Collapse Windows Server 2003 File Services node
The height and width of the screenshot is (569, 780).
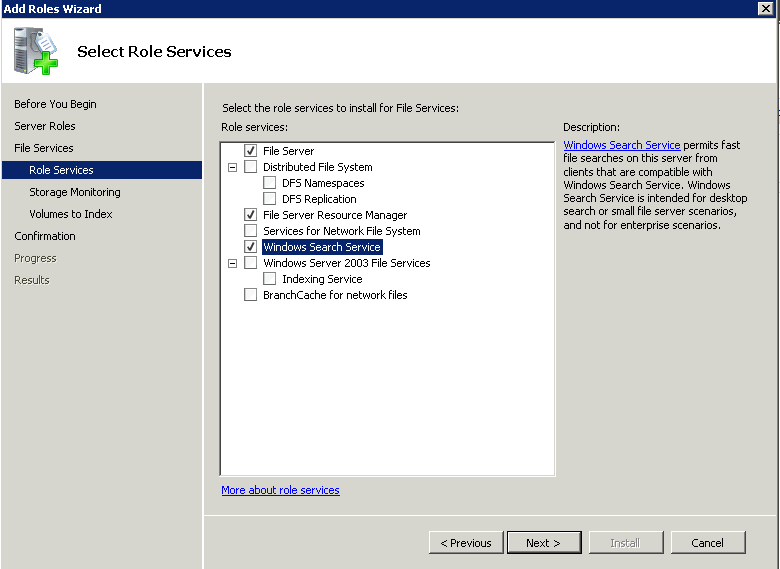click(x=232, y=263)
